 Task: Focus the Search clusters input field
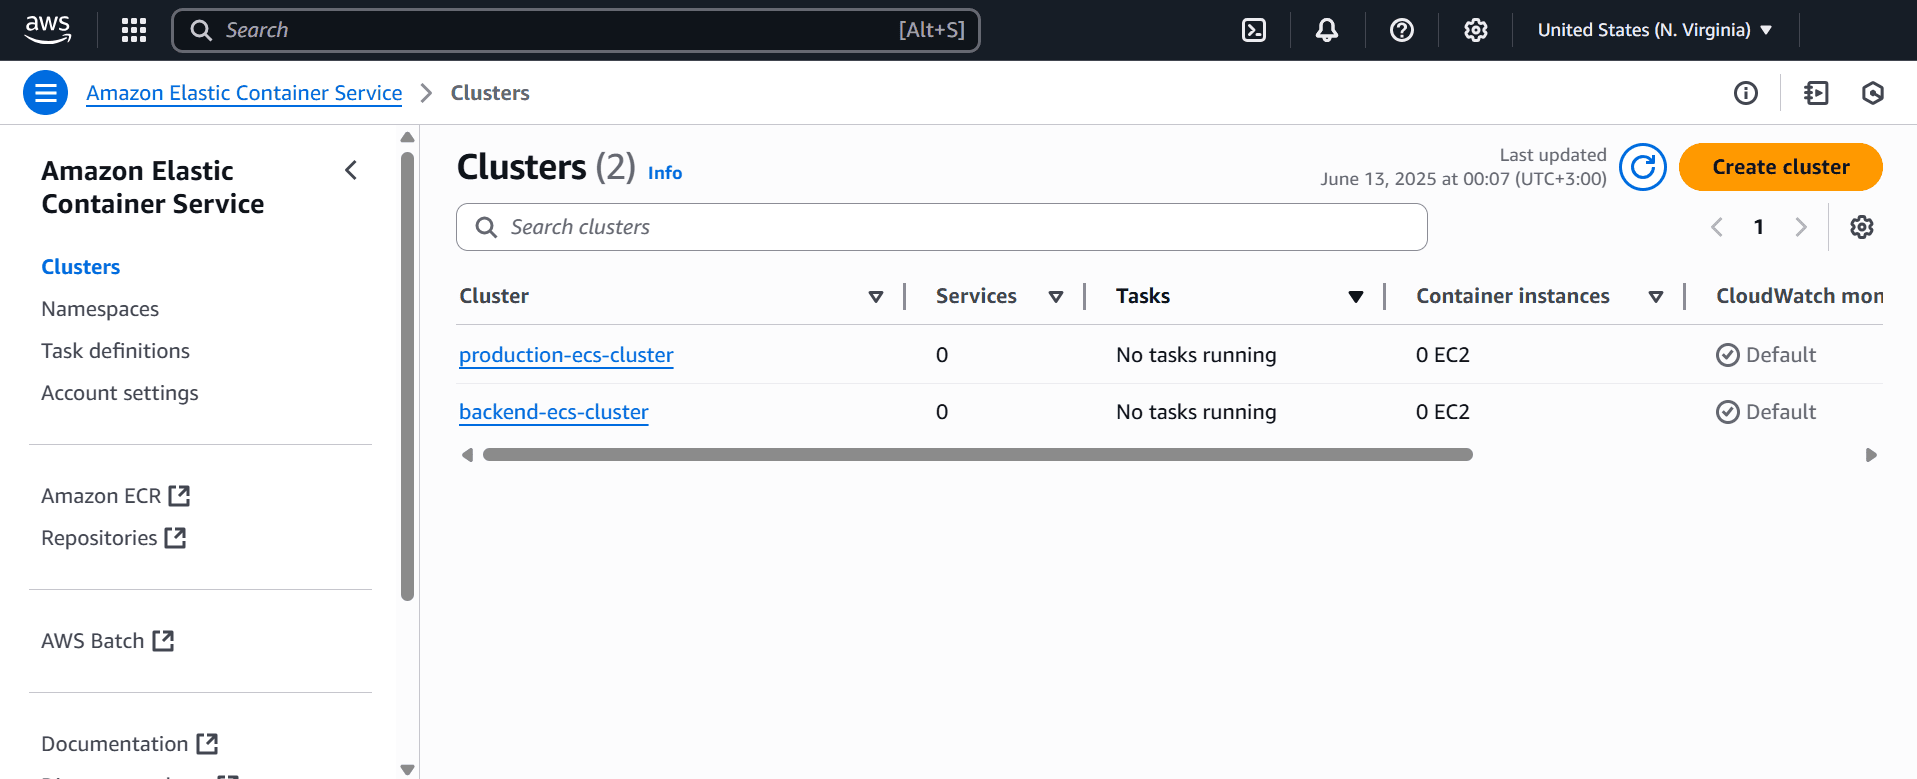[x=942, y=227]
